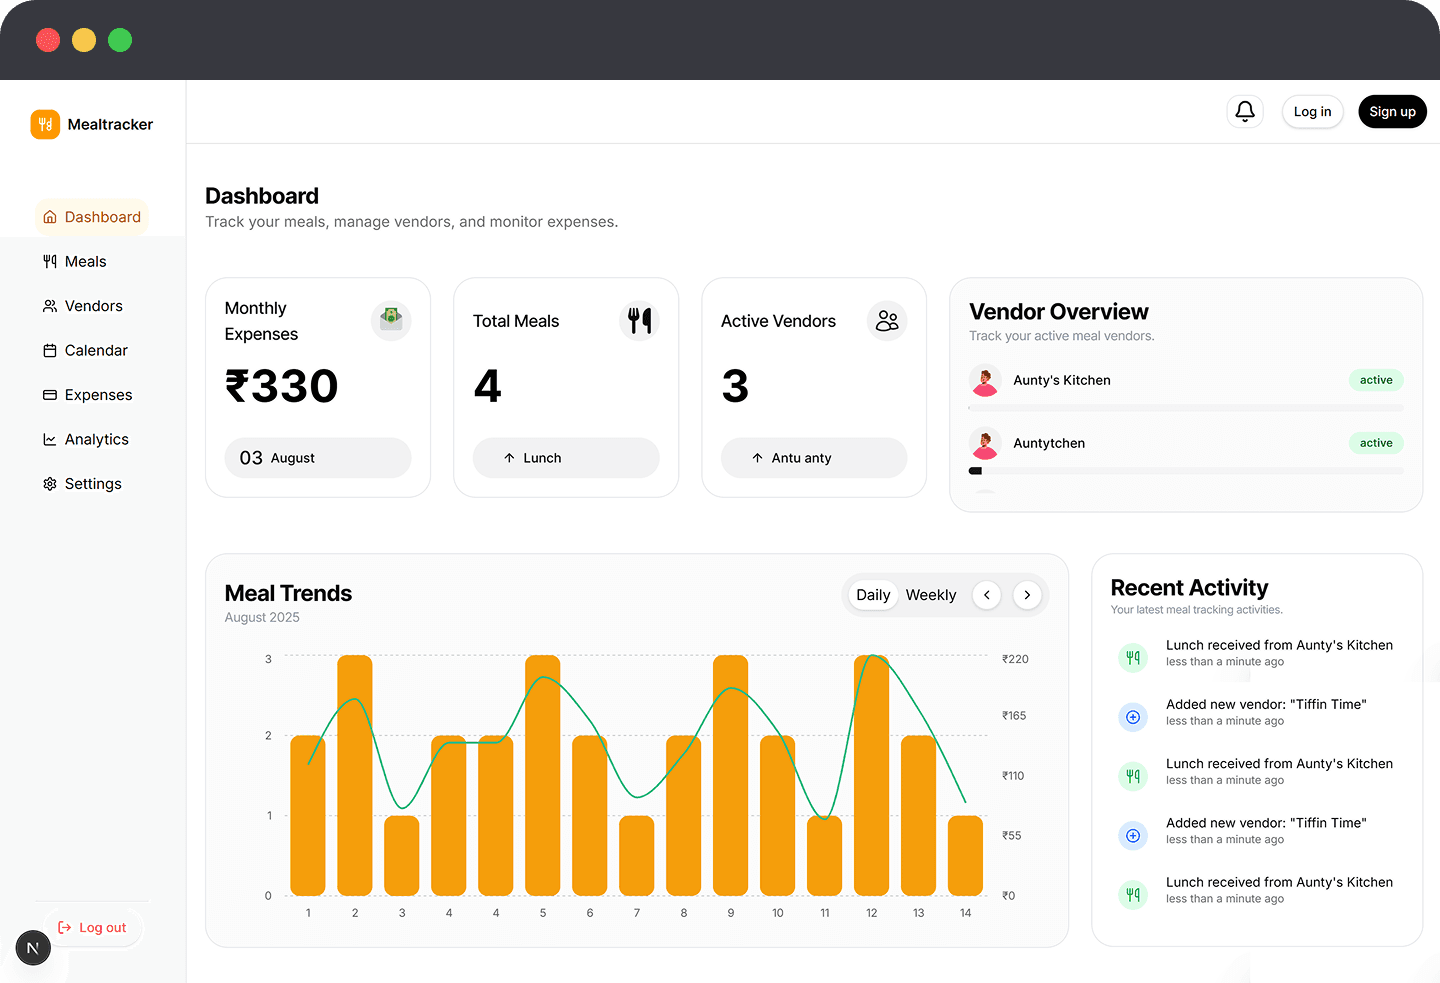Screen dimensions: 1440x983
Task: Click Log in at the top right
Action: [x=1312, y=111]
